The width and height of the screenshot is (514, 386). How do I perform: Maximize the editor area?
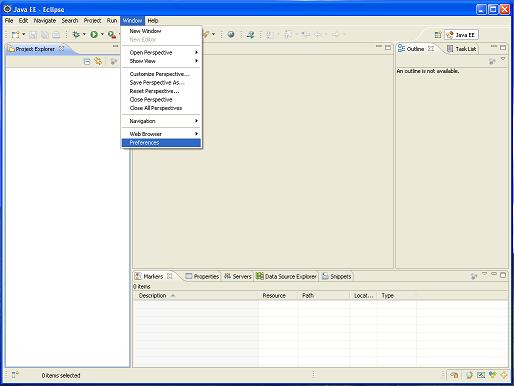(x=388, y=47)
